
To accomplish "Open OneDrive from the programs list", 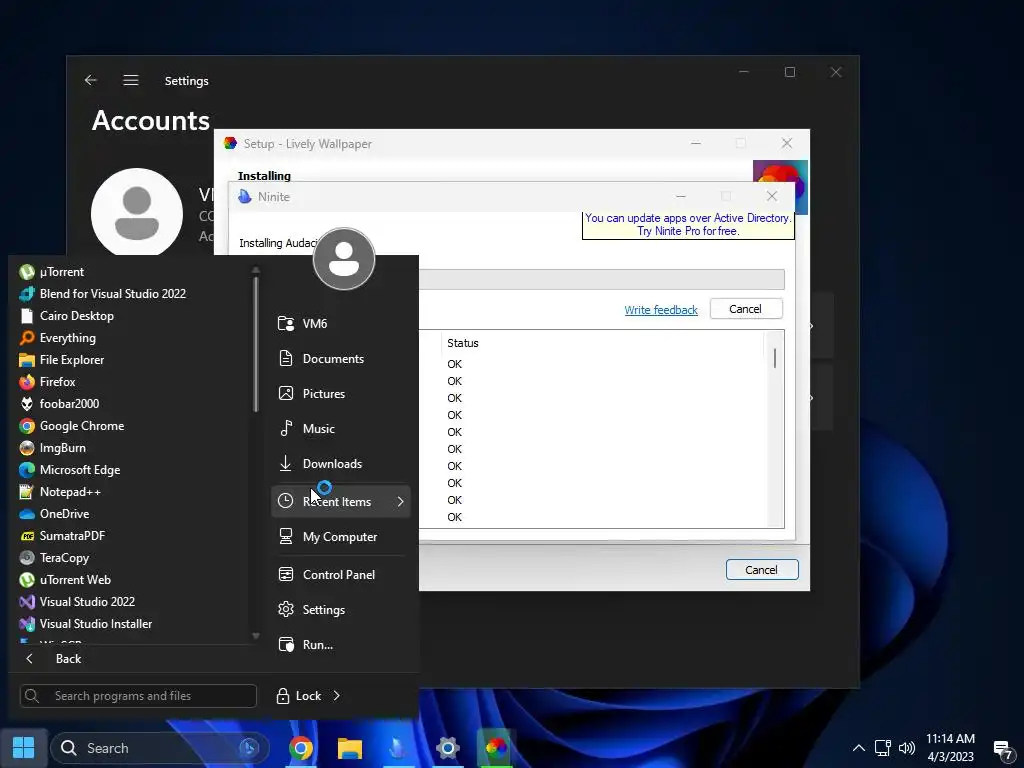I will click(55, 514).
